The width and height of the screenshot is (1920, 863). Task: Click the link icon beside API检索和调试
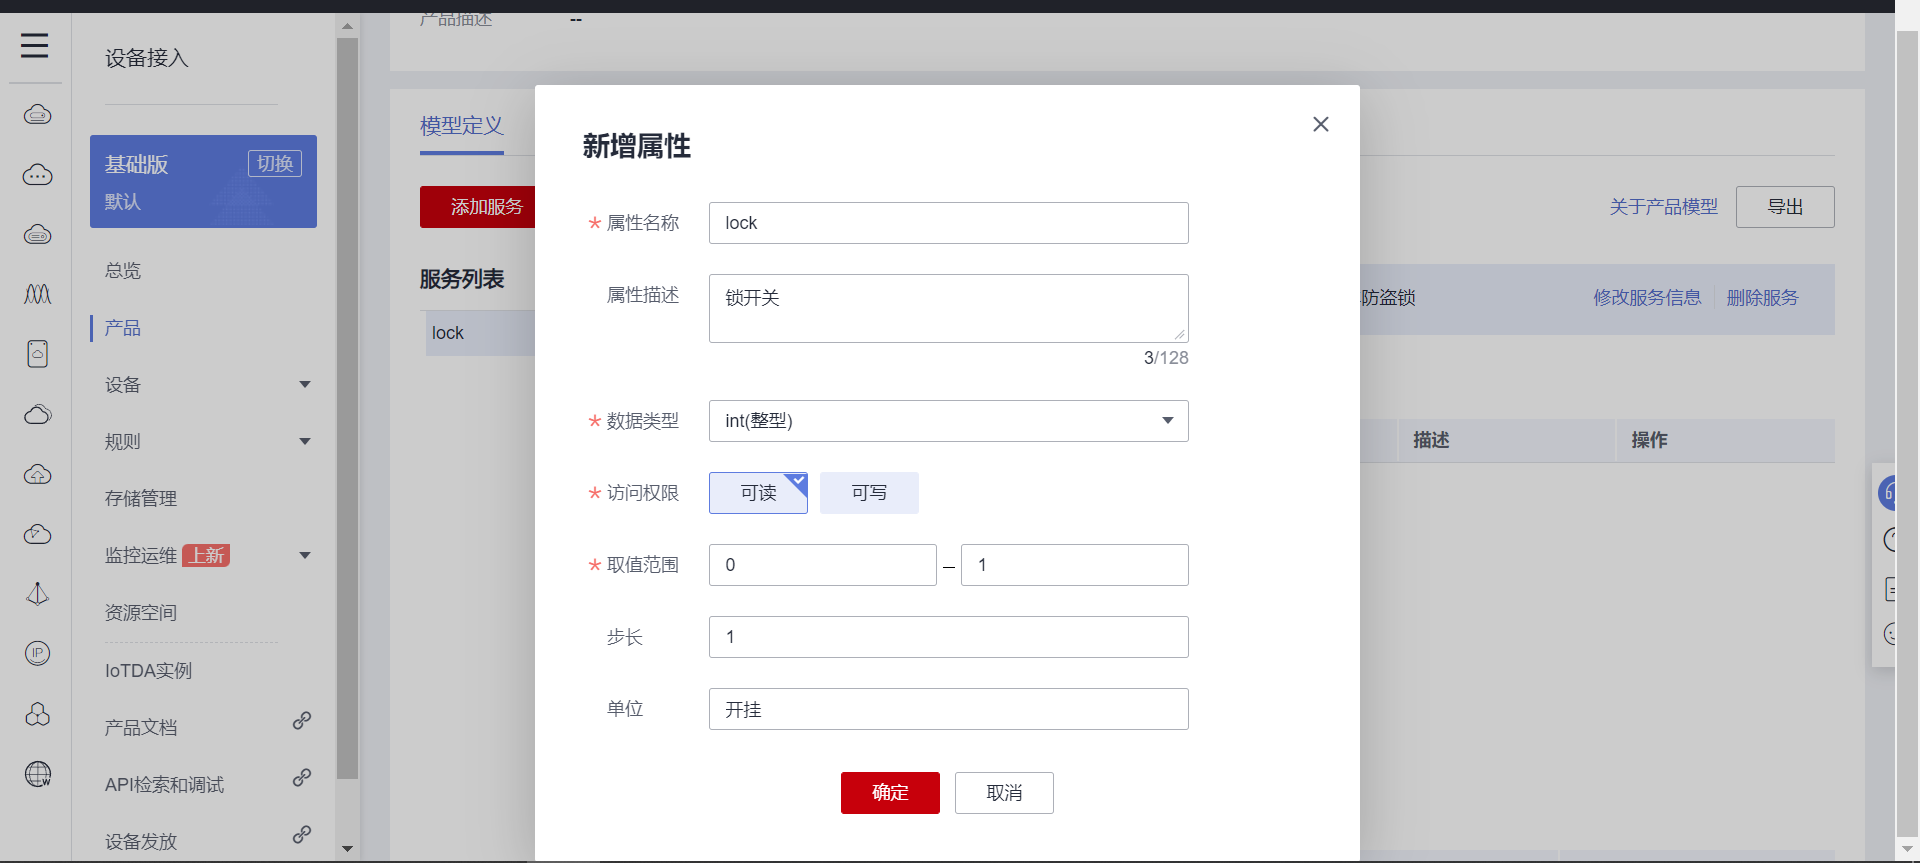(302, 778)
